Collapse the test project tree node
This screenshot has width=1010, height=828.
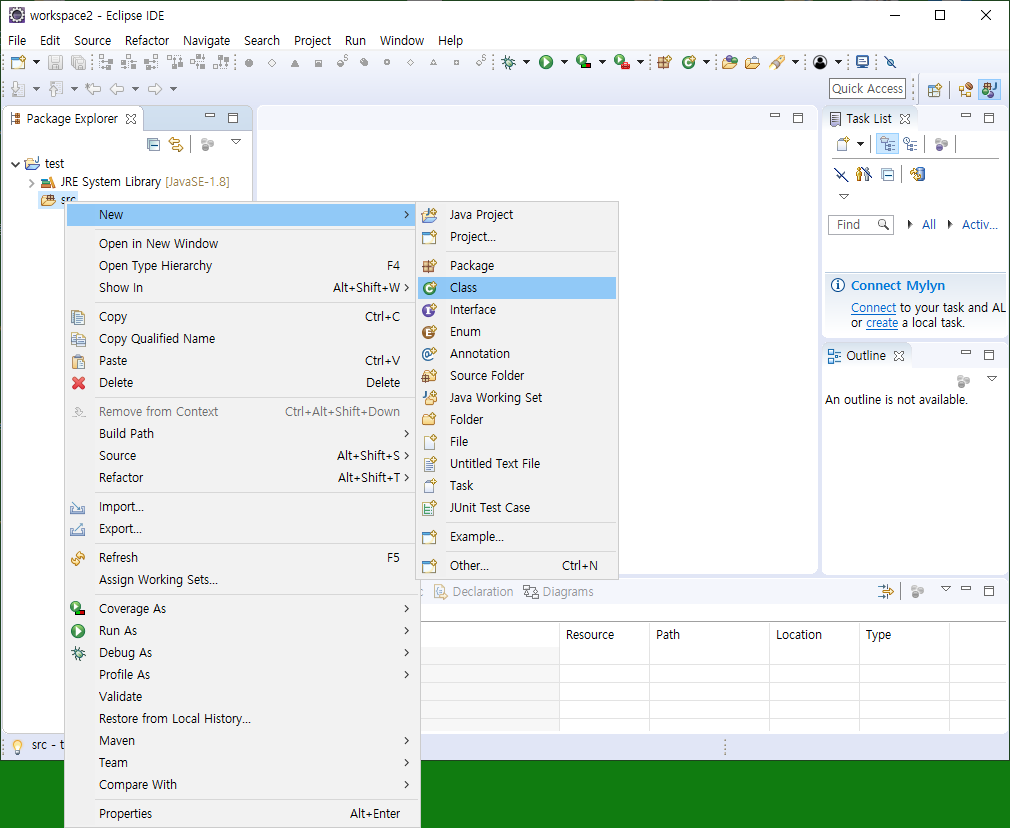click(x=15, y=164)
